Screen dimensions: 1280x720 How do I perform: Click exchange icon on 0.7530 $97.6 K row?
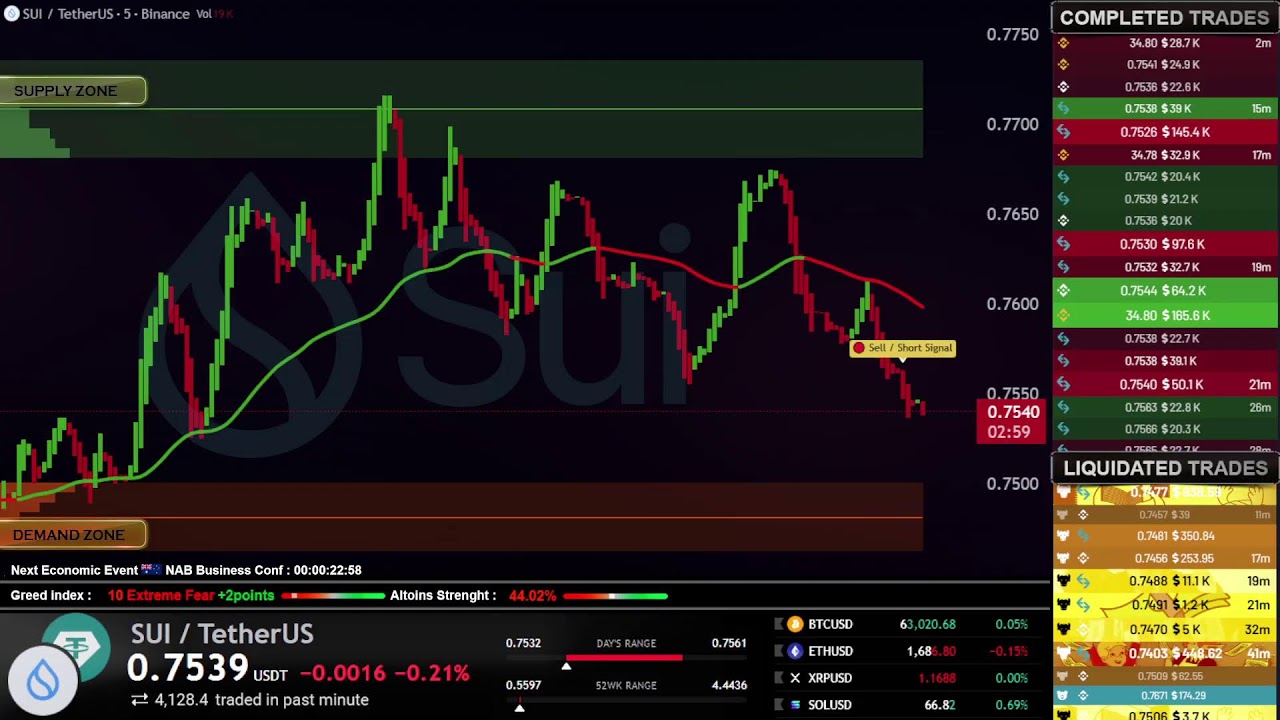click(1063, 244)
